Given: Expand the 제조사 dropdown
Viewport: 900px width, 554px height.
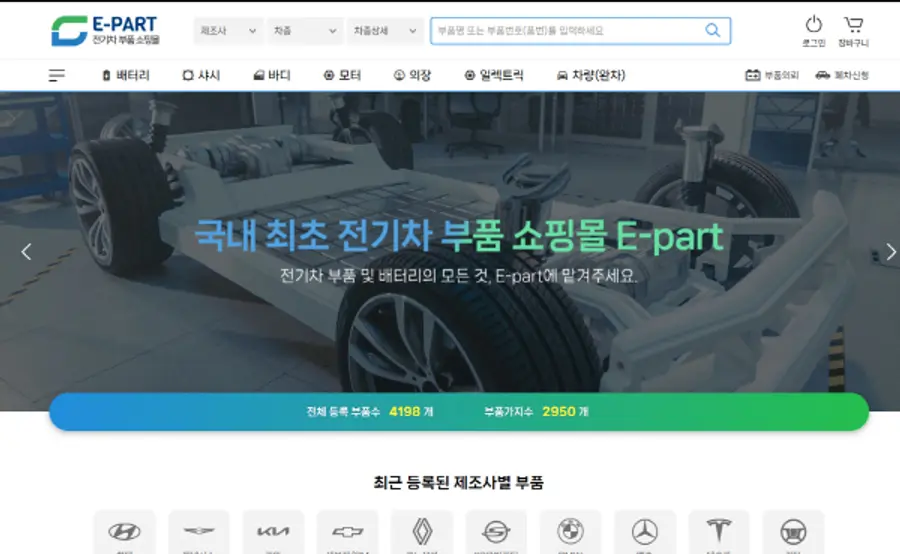Looking at the screenshot, I should coord(228,31).
